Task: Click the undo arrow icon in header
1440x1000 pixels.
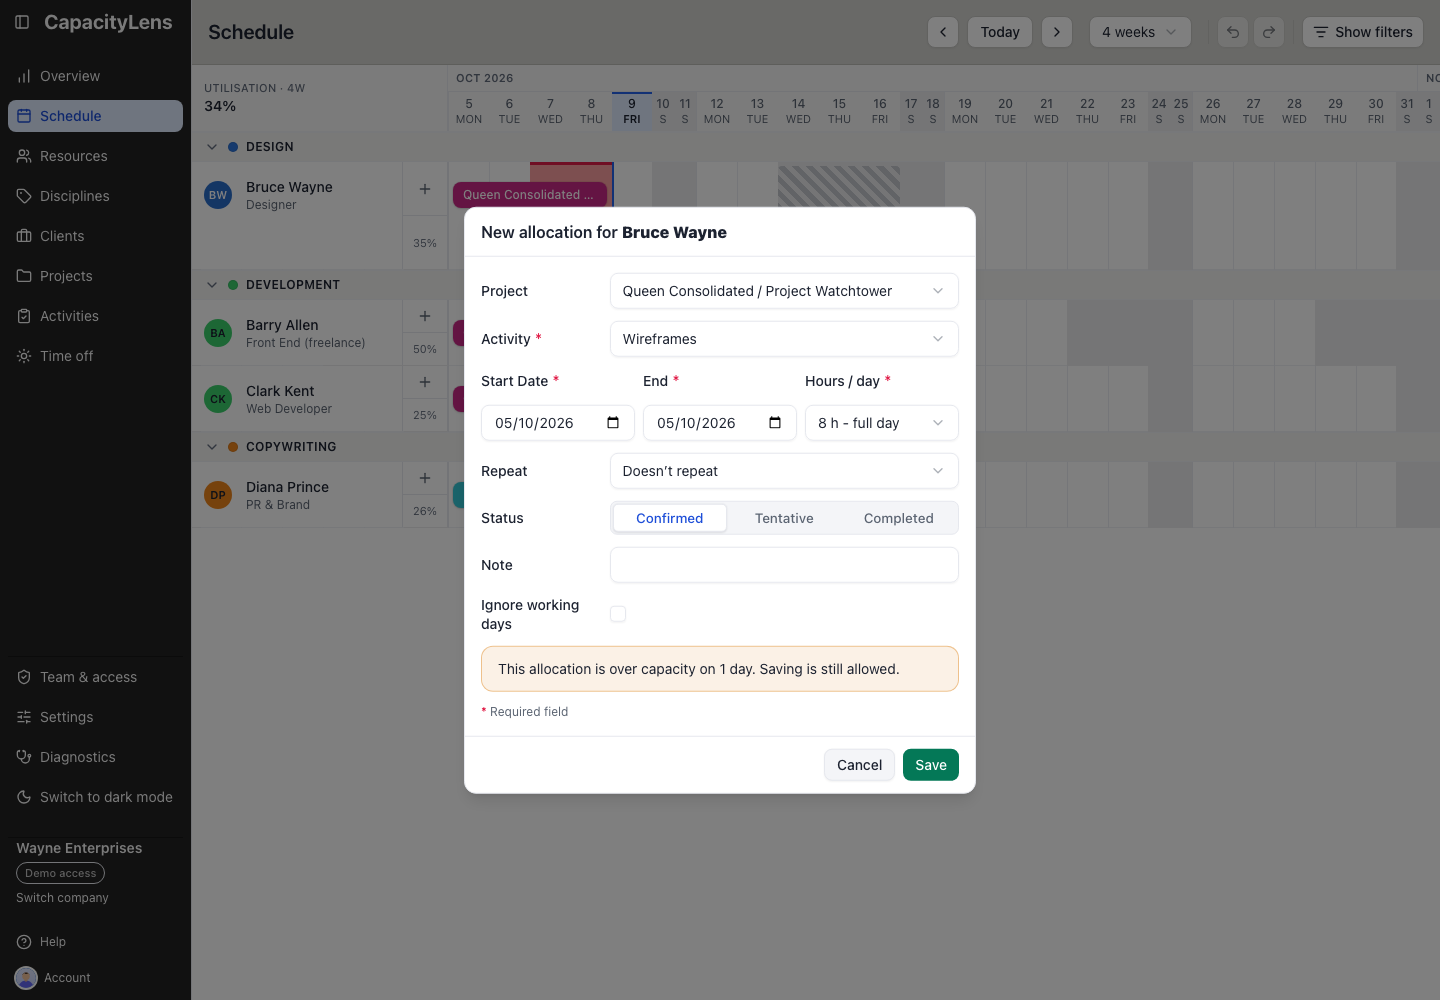Action: (x=1233, y=32)
